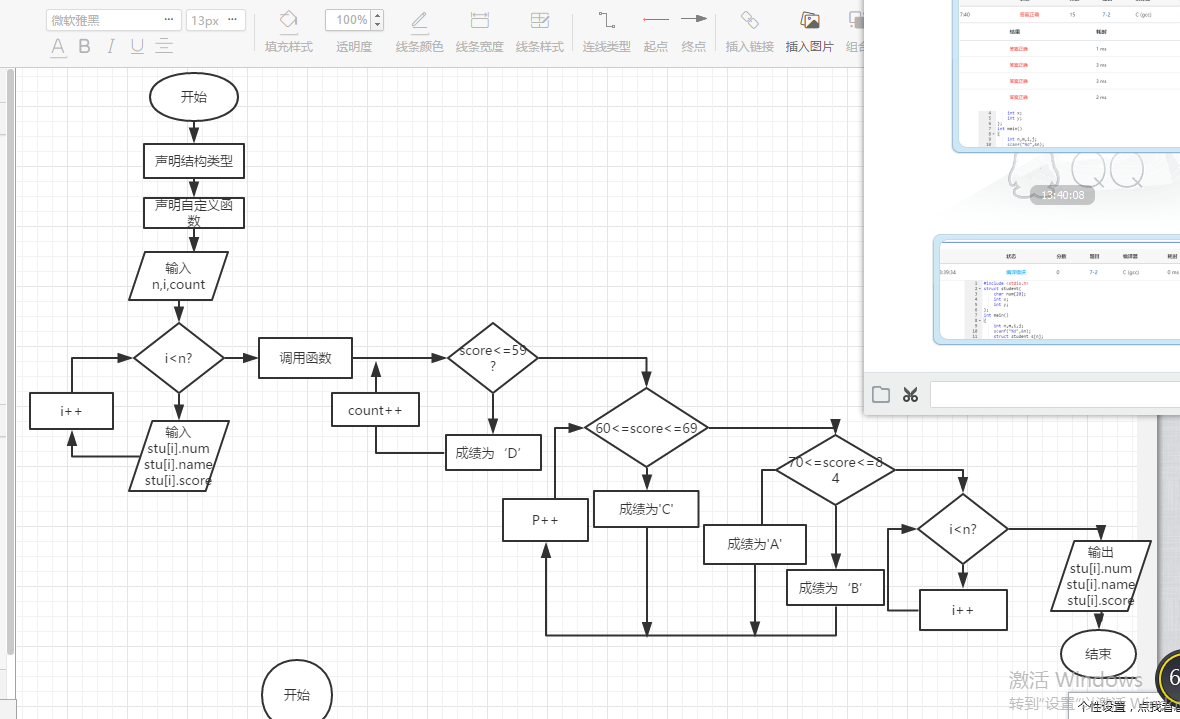Open the font family dropdown 微软雅黑
The height and width of the screenshot is (719, 1180).
(114, 20)
